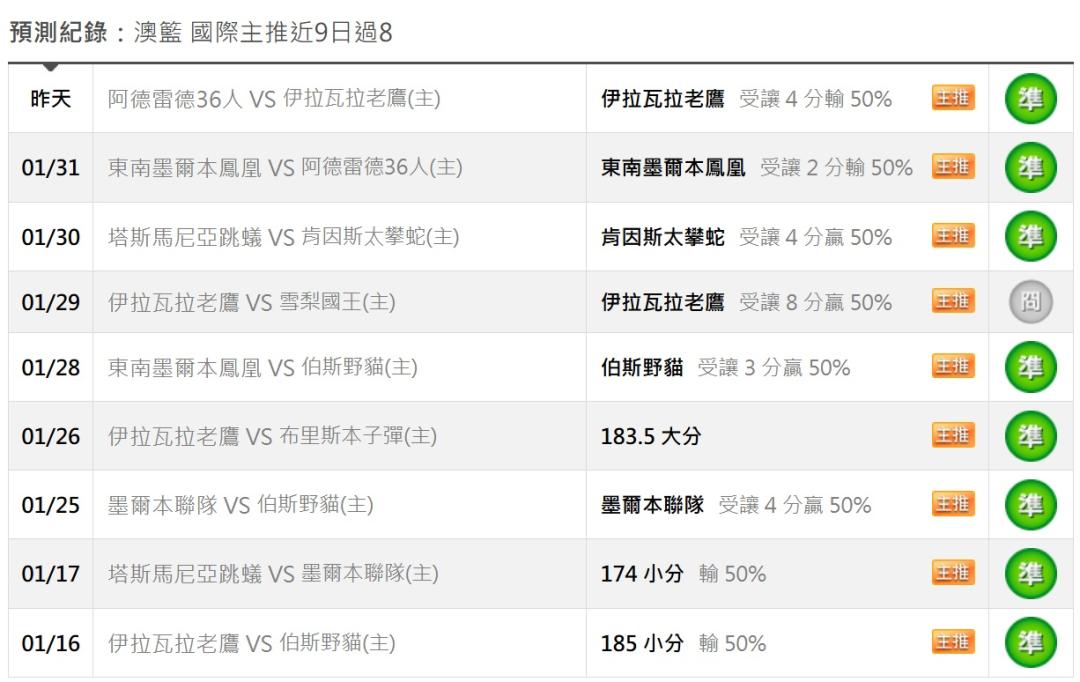Open the 伊拉瓦拉老鷹 VS 雪梨國王 match
Screen dimensions: 1080x682
251,302
